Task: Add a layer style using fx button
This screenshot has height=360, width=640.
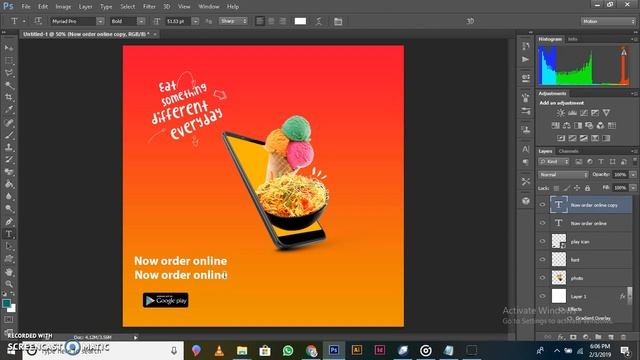Action: pyautogui.click(x=561, y=337)
